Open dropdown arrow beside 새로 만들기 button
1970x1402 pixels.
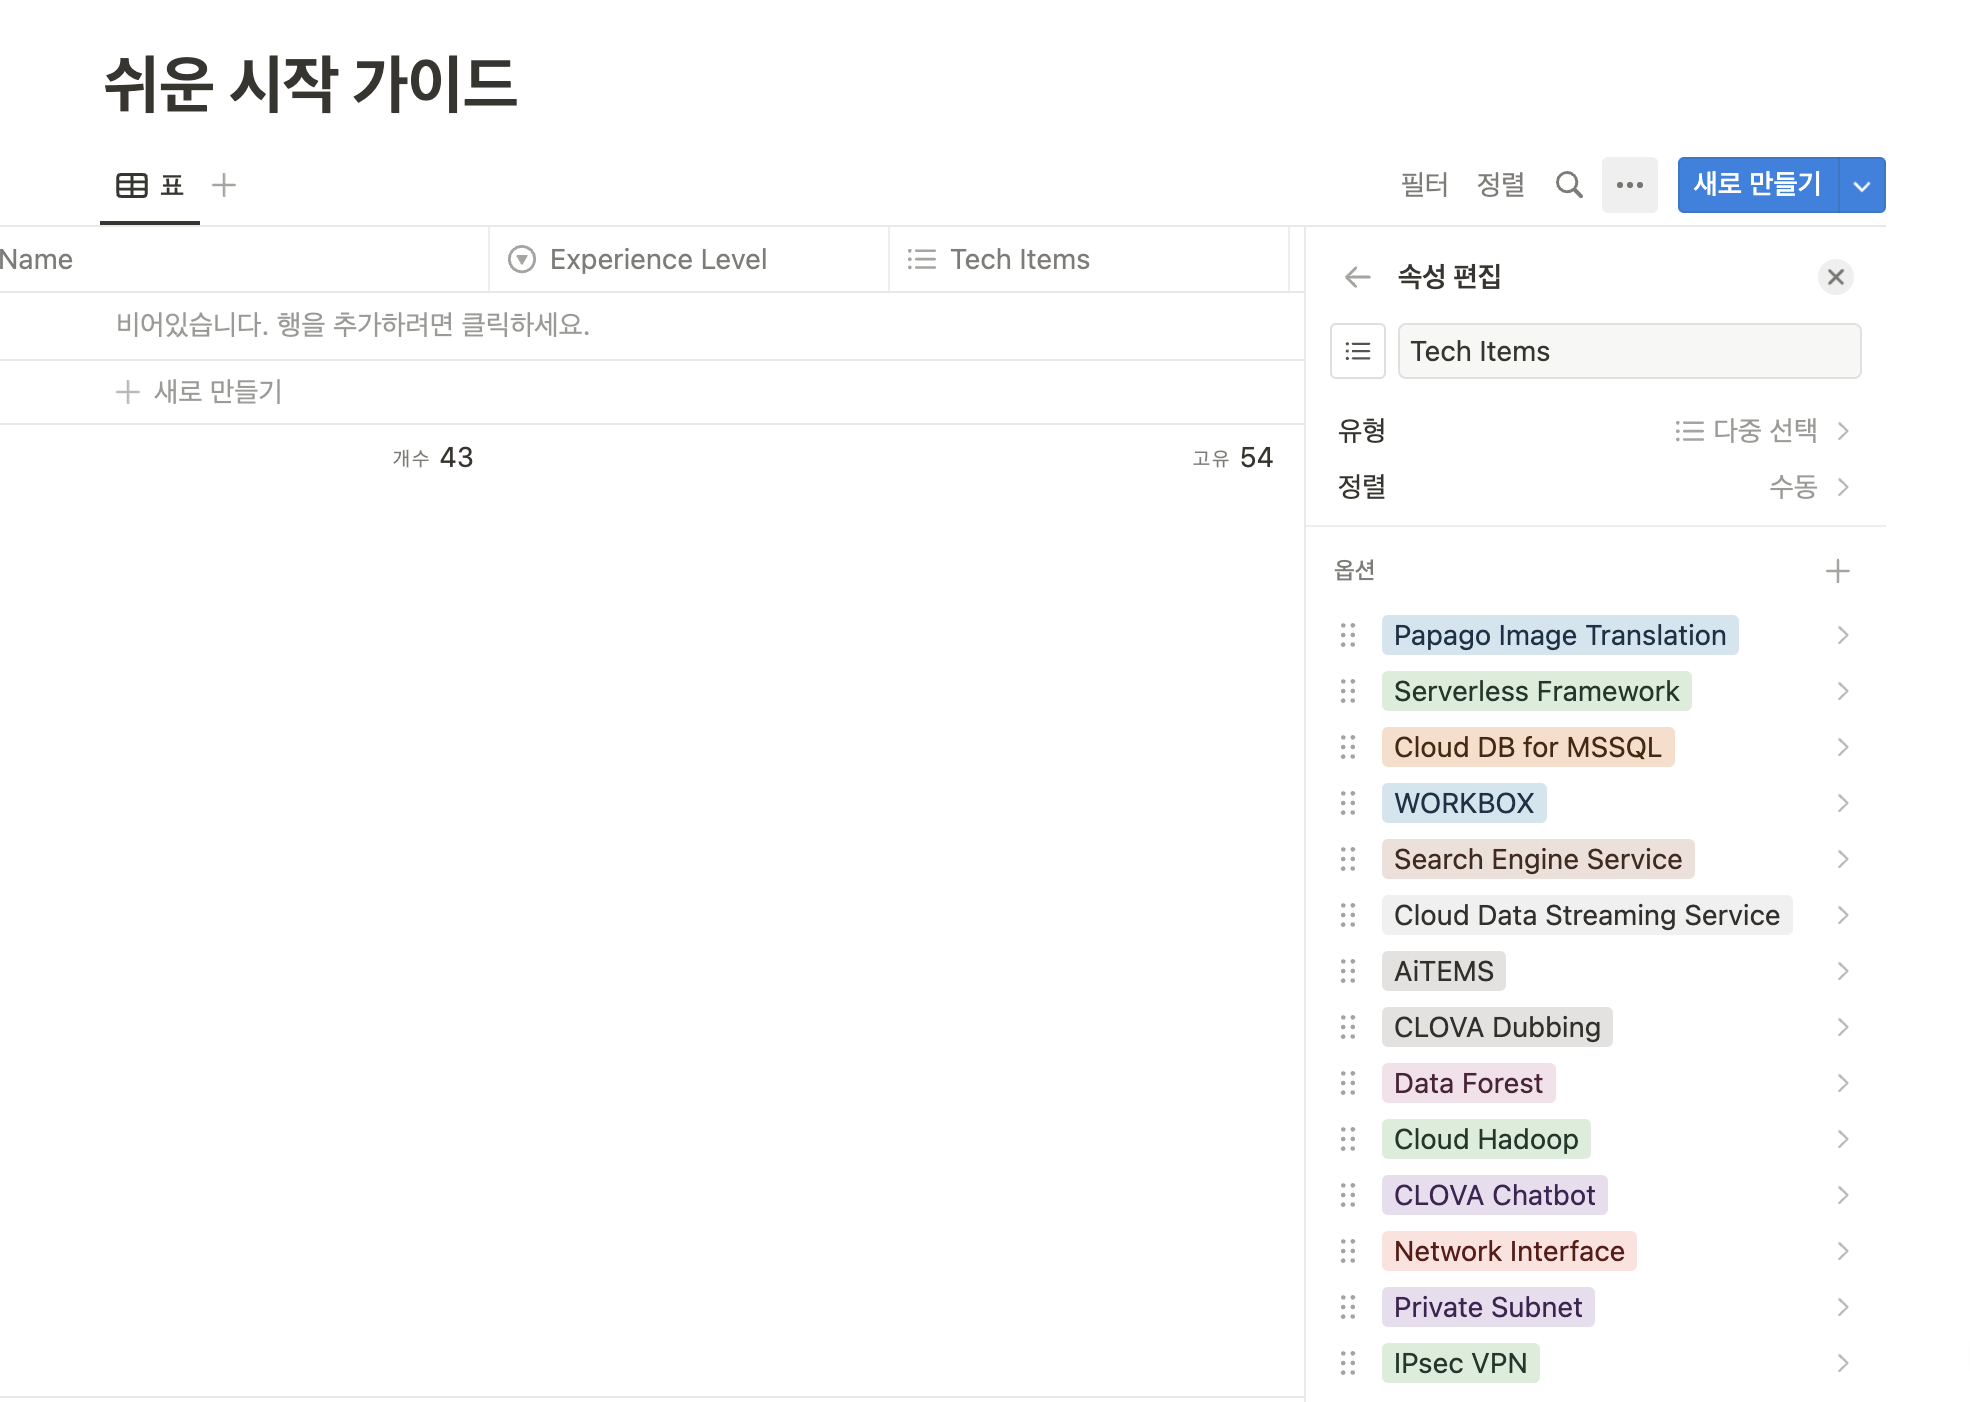click(1861, 186)
